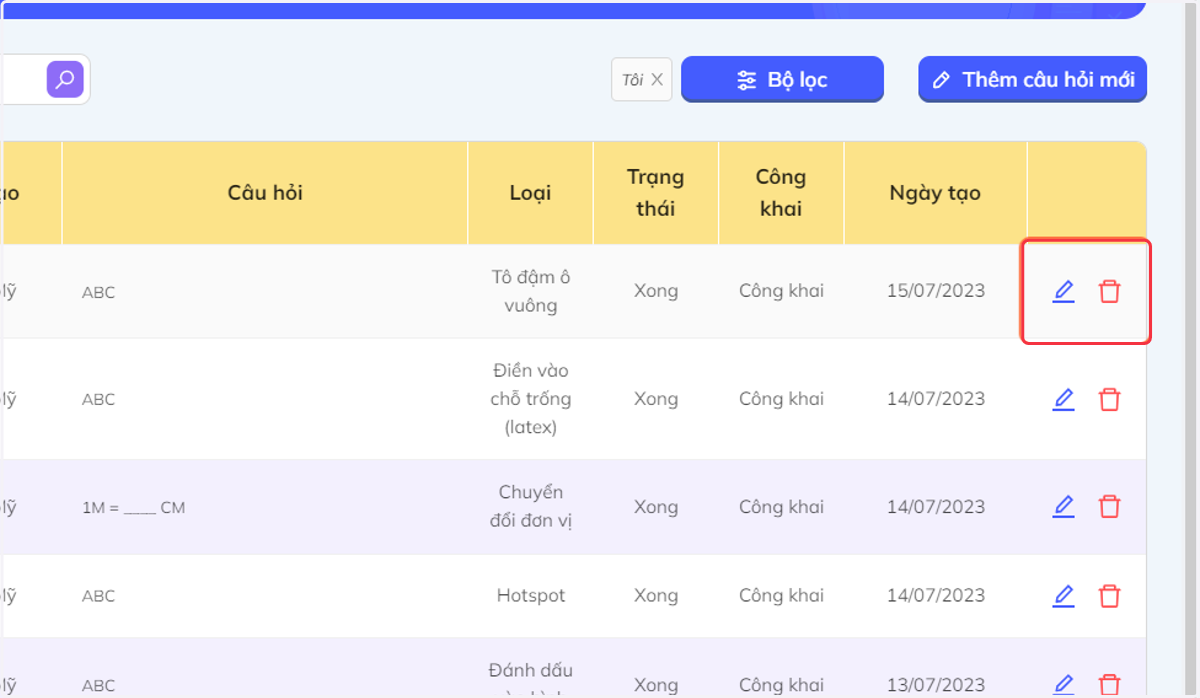Delete the Chuyển đổi đơn vị question

click(1109, 506)
